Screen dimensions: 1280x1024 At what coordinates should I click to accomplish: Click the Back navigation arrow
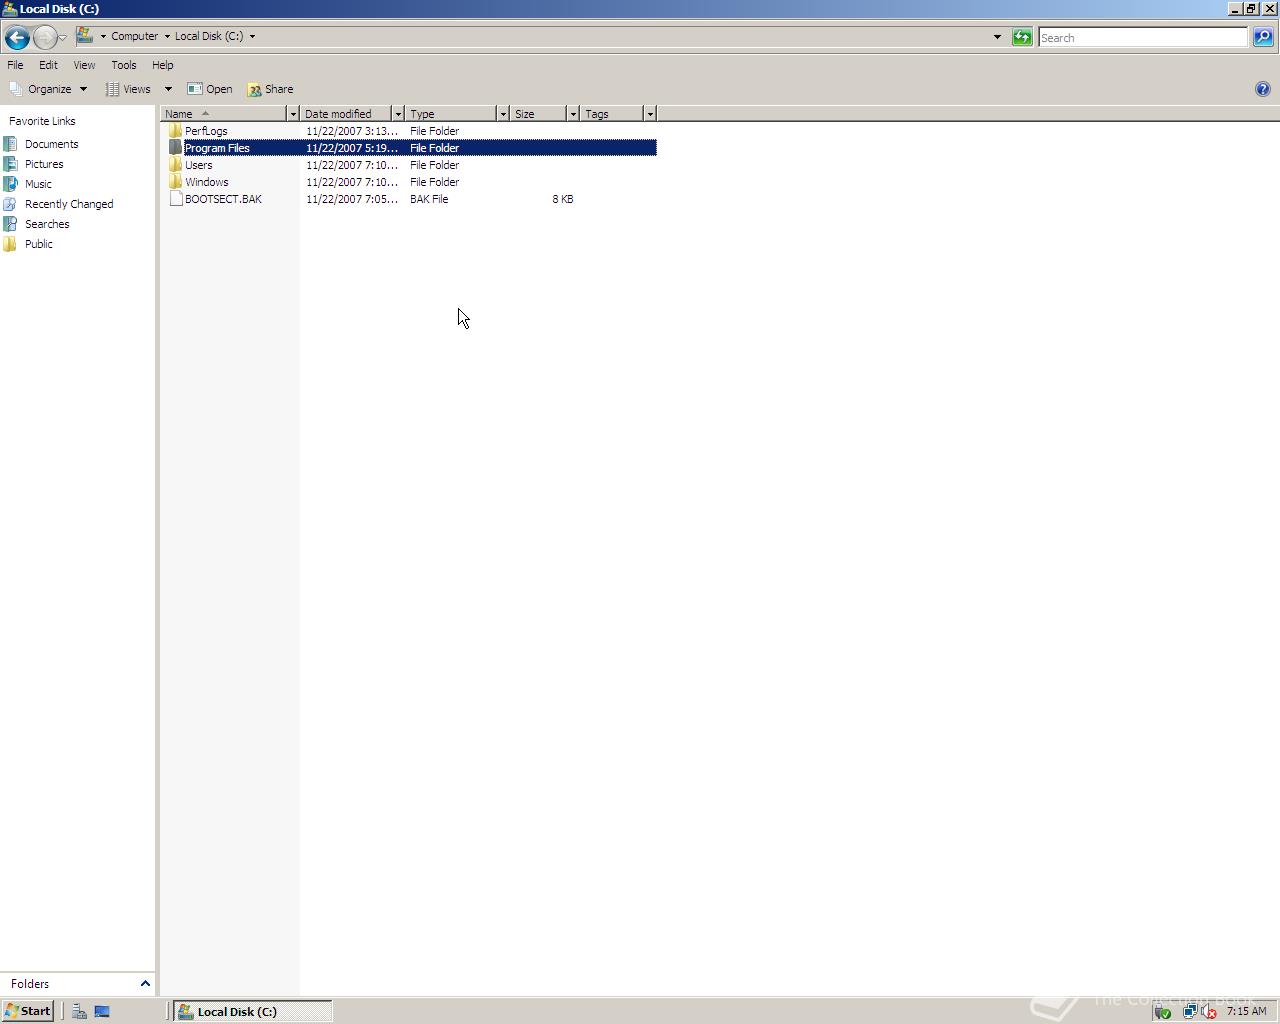pyautogui.click(x=16, y=37)
